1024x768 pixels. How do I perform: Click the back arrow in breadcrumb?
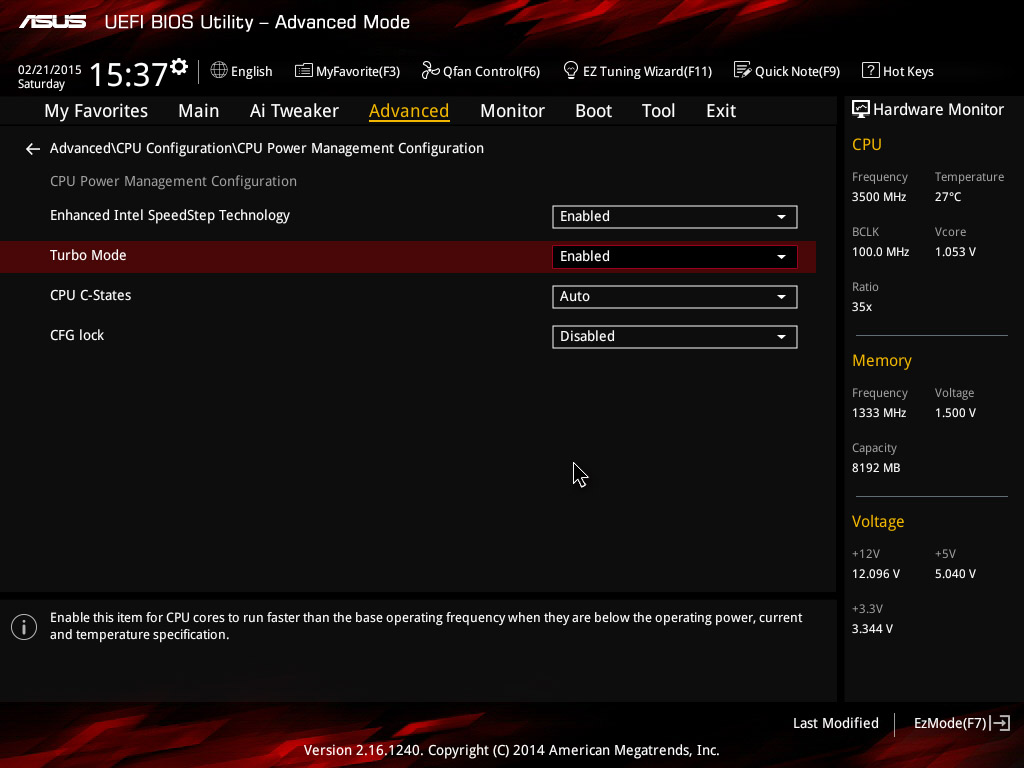point(33,150)
